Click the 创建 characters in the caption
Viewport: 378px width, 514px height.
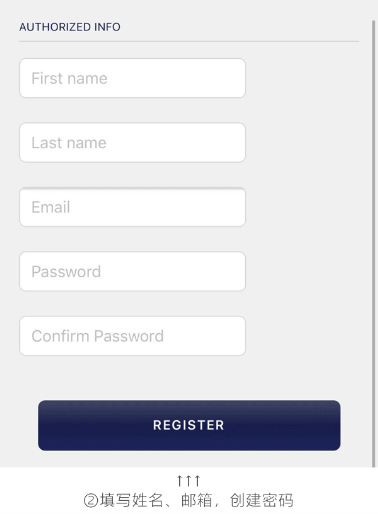245,500
